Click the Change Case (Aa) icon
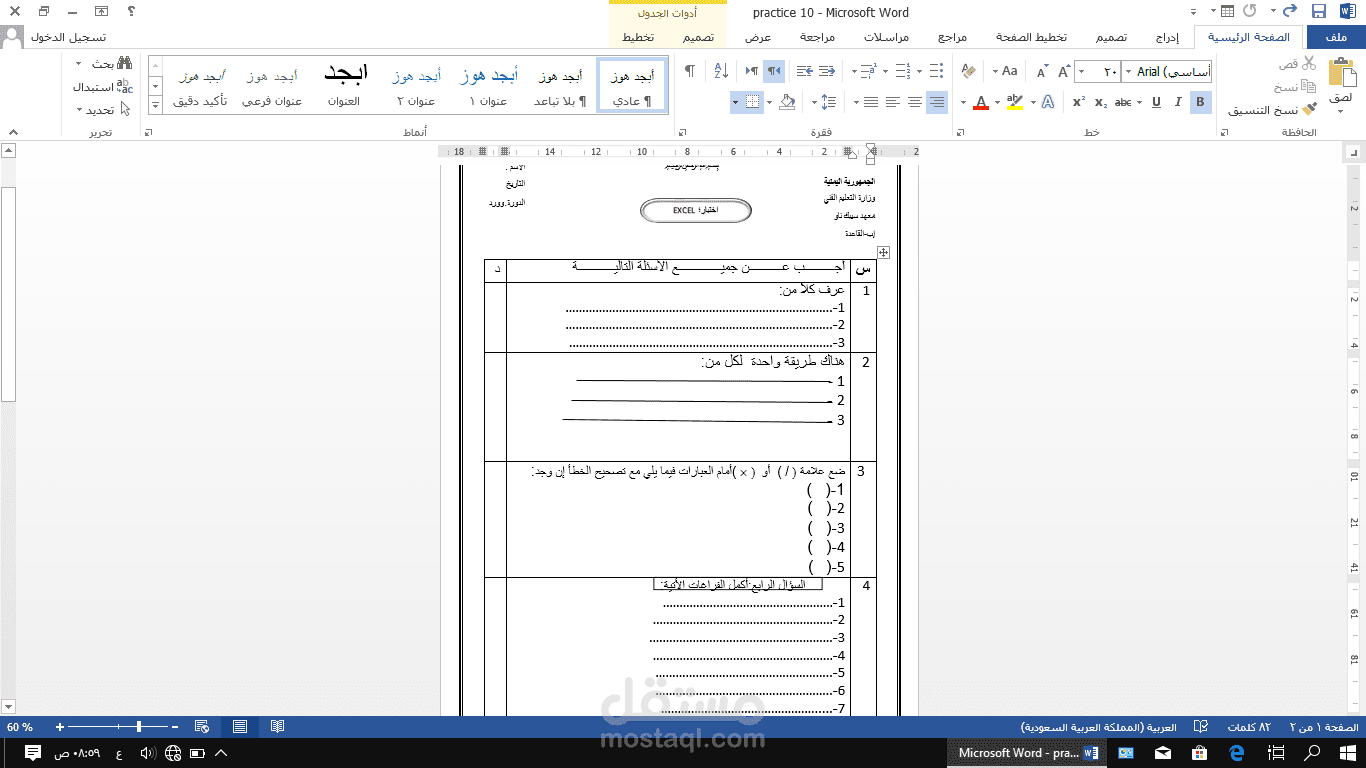The width and height of the screenshot is (1366, 768). click(x=1009, y=70)
